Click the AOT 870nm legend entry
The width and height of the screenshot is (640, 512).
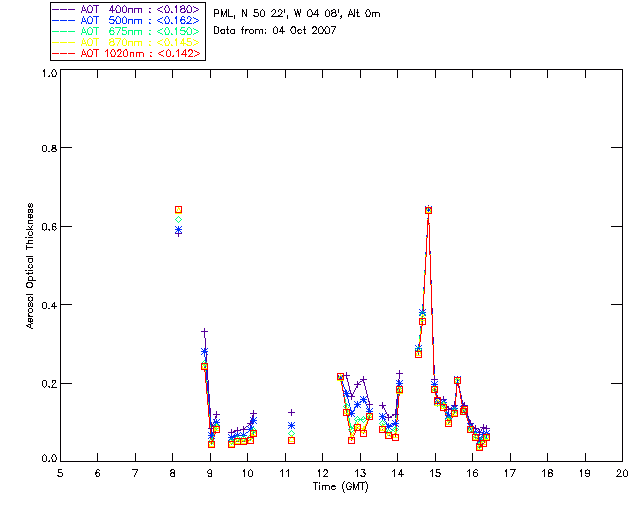[x=127, y=42]
